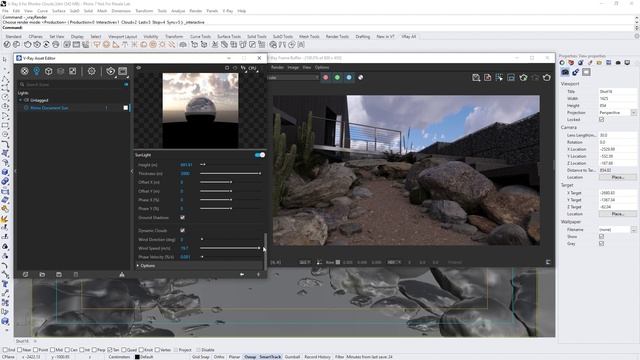This screenshot has width=640, height=360.
Task: Open the File menu
Action: click(x=5, y=11)
